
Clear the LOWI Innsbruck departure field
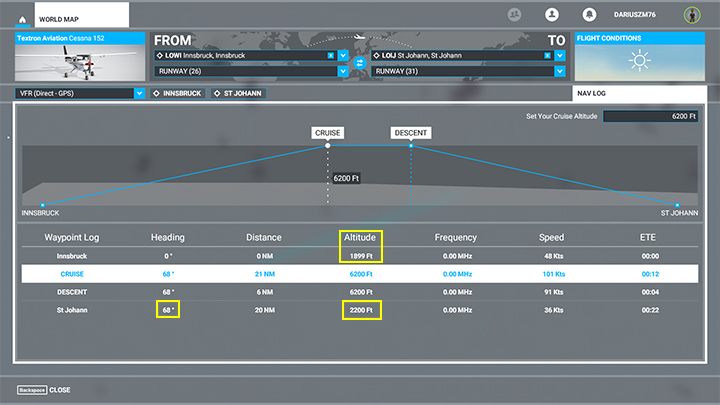(x=331, y=56)
